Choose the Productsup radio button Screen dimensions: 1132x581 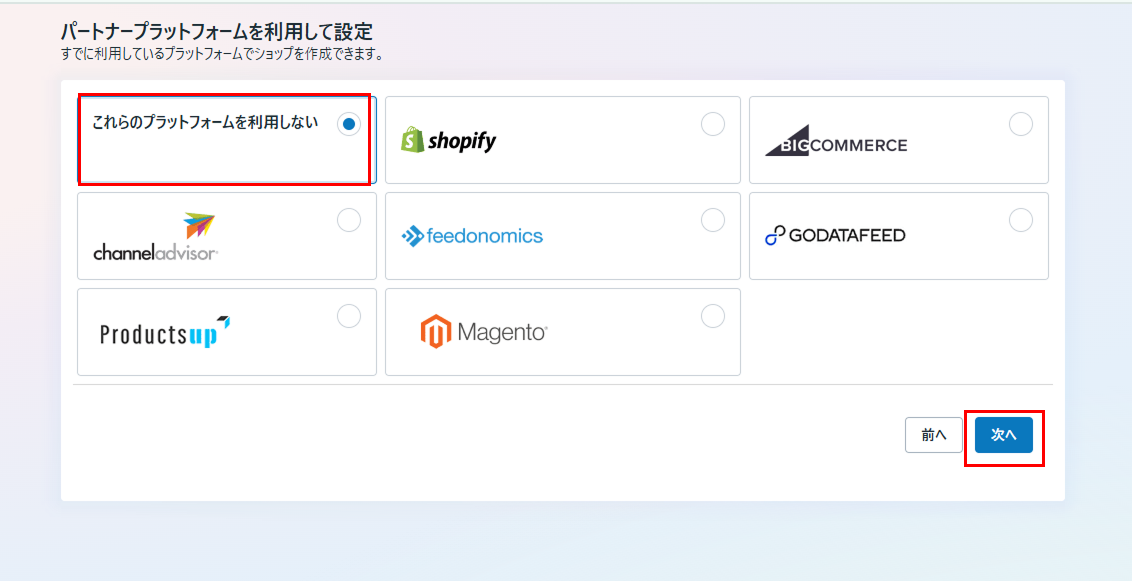(x=348, y=316)
